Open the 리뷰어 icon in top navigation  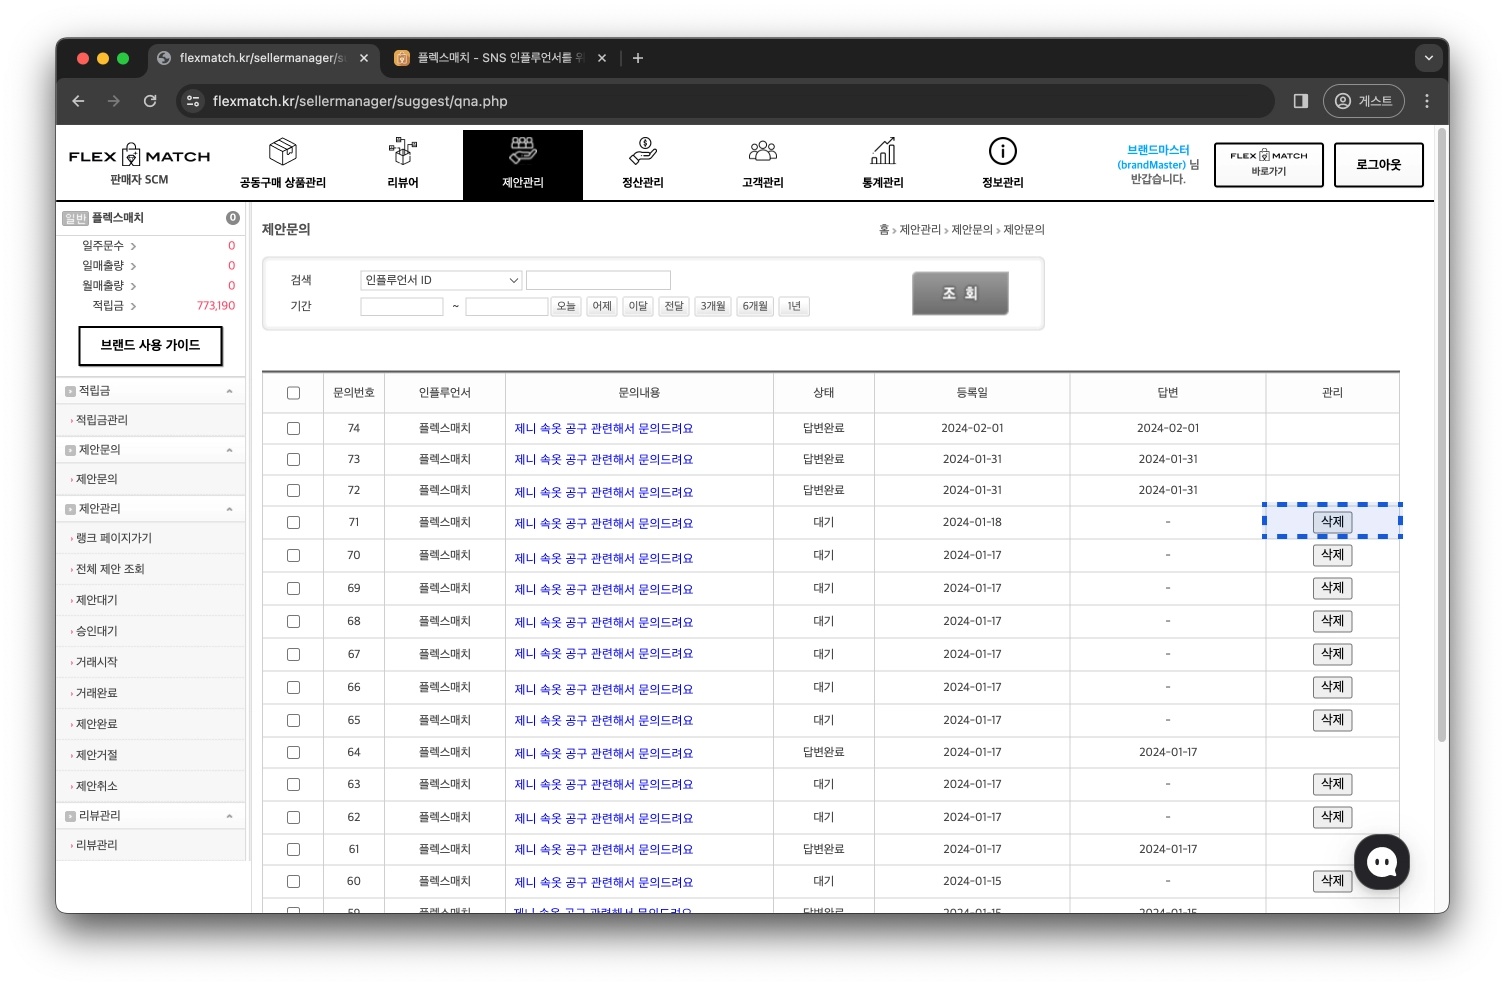click(x=403, y=152)
